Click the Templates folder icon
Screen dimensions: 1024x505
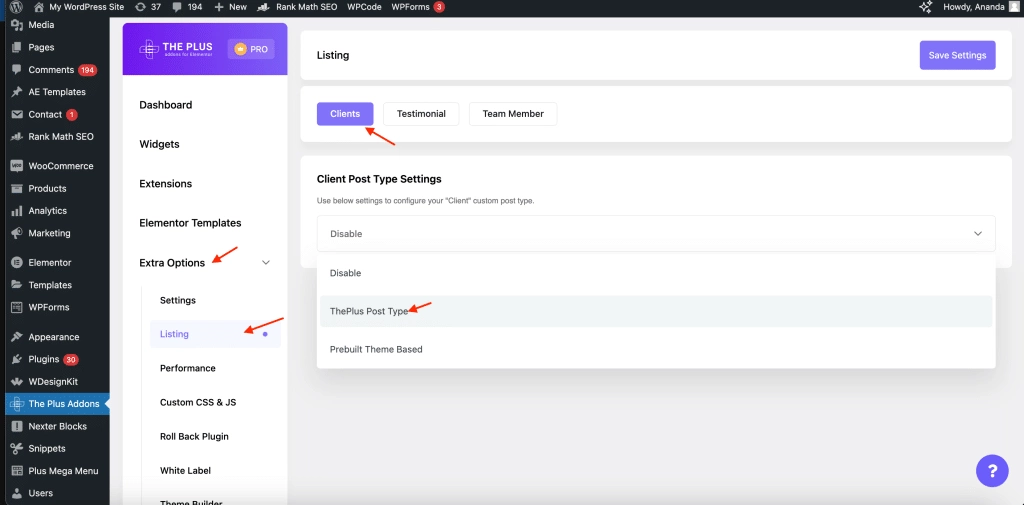click(17, 285)
